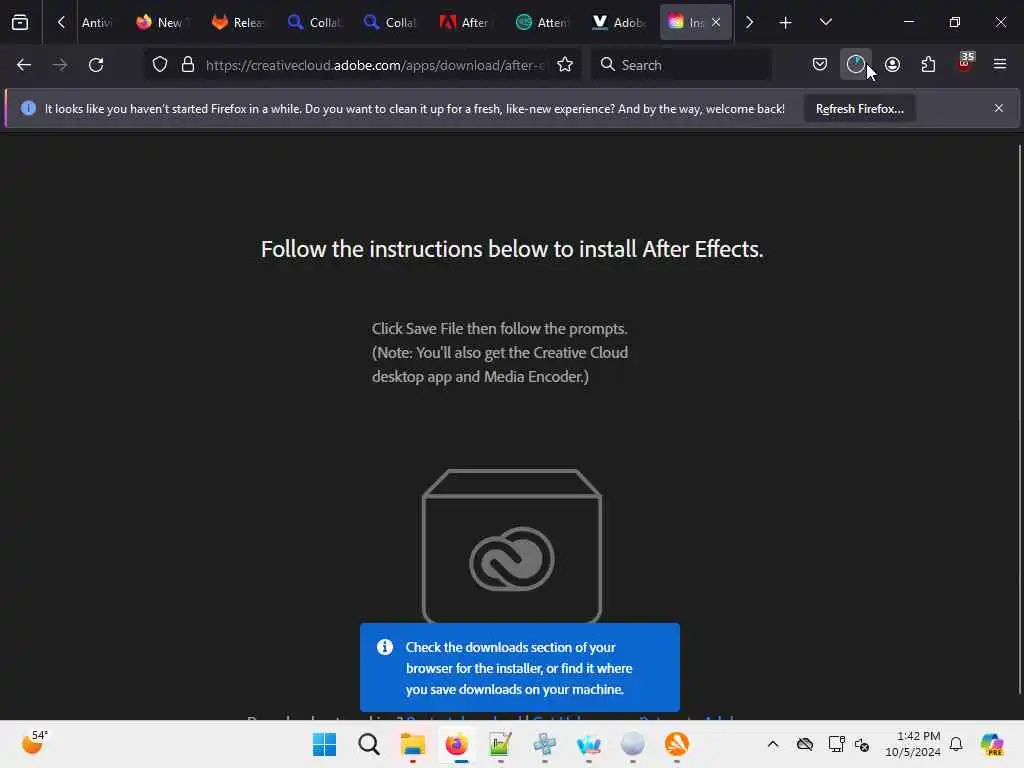1024x768 pixels.
Task: Open notifications bell icon
Action: 956,744
